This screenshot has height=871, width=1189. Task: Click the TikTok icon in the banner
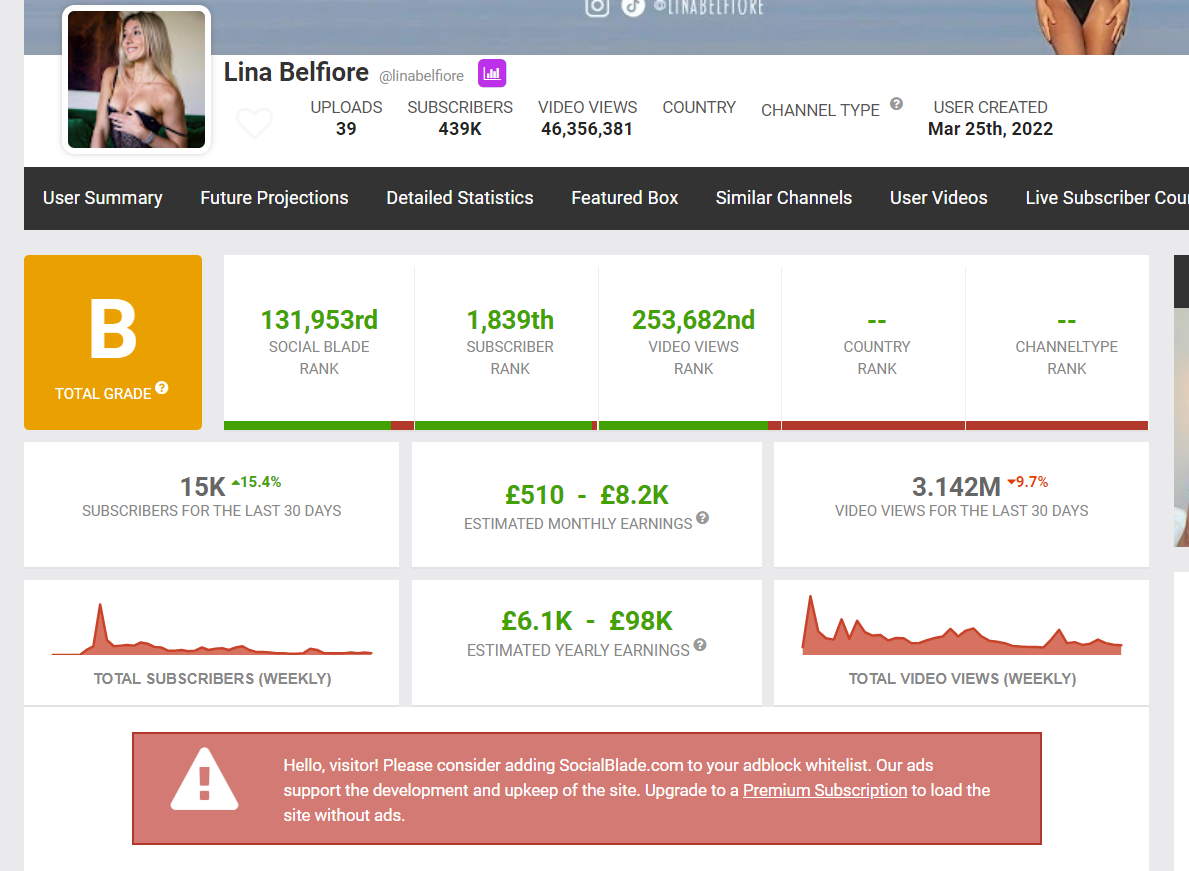point(633,7)
